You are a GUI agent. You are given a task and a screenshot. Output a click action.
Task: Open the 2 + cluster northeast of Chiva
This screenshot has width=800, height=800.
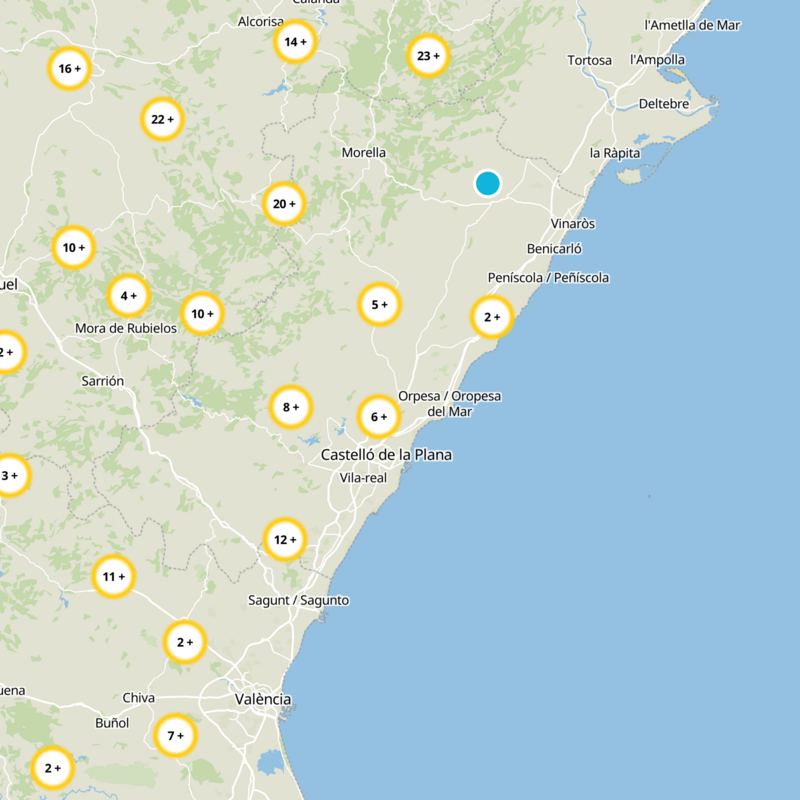(x=185, y=642)
